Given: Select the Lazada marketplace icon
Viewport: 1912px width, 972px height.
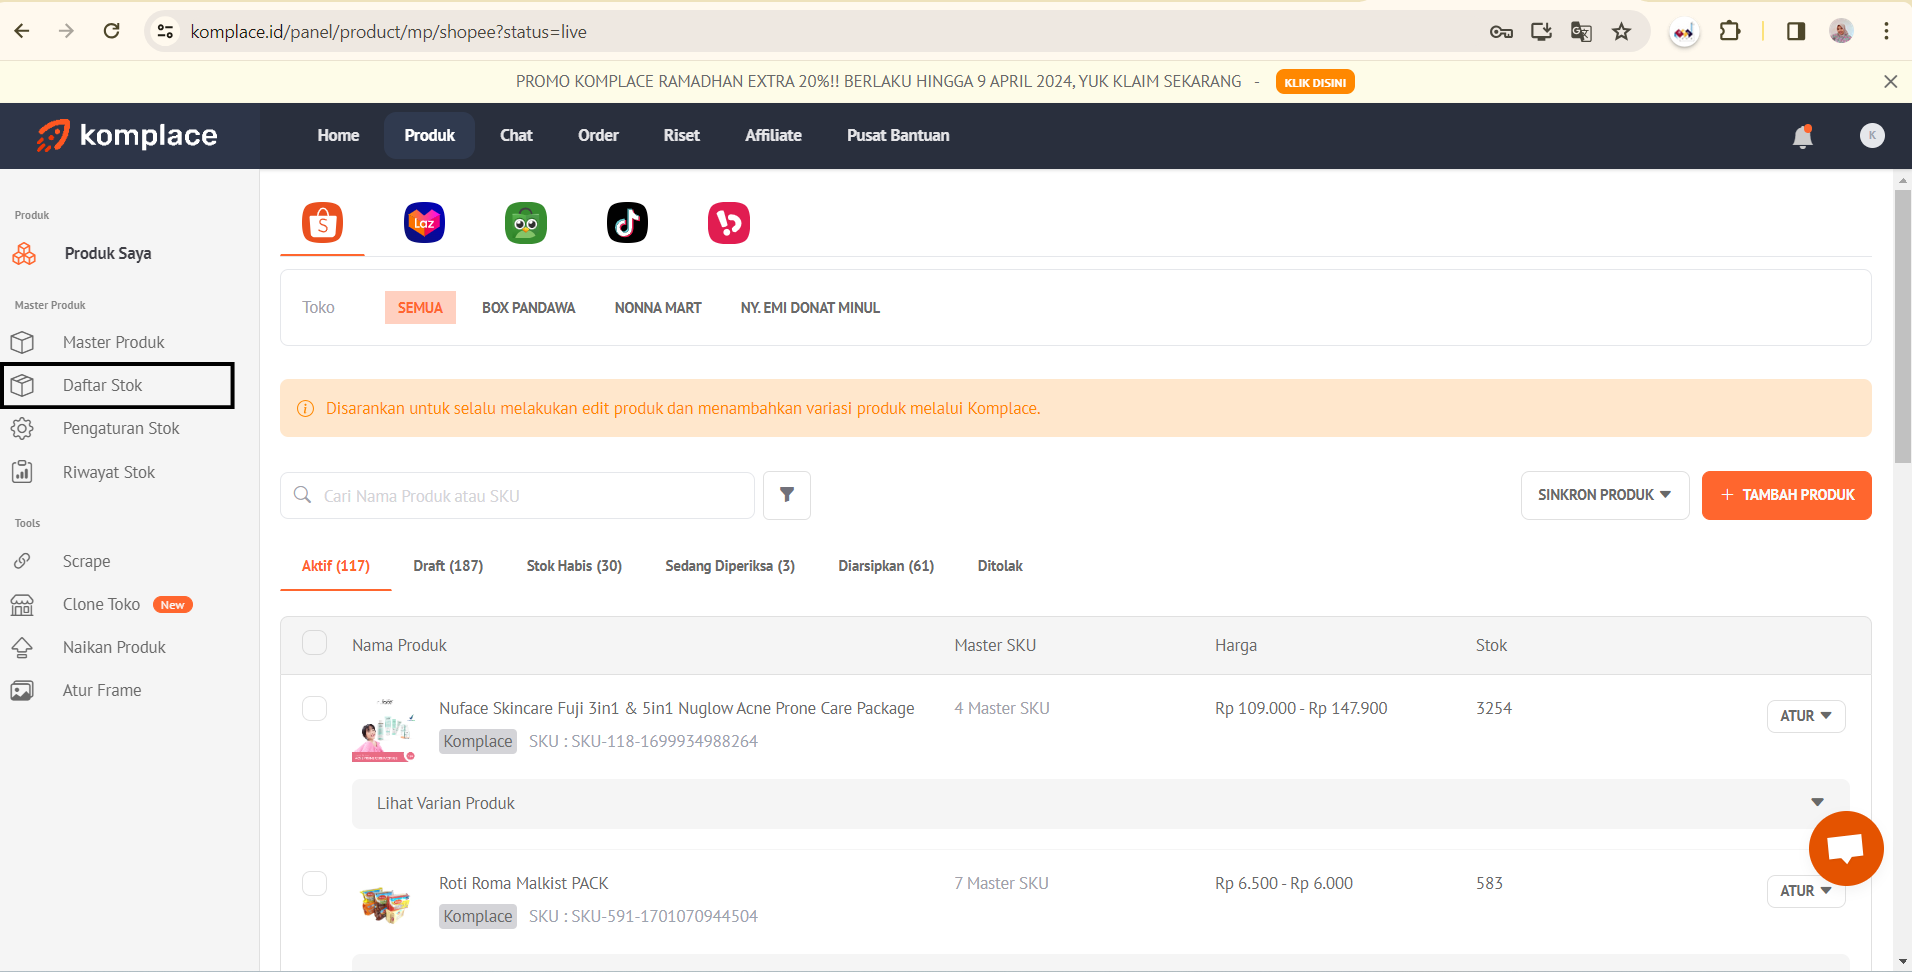Looking at the screenshot, I should click(424, 222).
